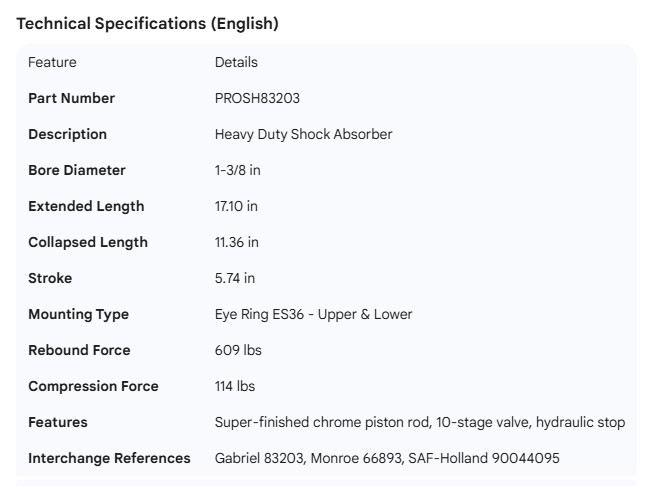The width and height of the screenshot is (650, 486).
Task: Click the Rebound Force value 609 lbs
Action: coord(238,350)
